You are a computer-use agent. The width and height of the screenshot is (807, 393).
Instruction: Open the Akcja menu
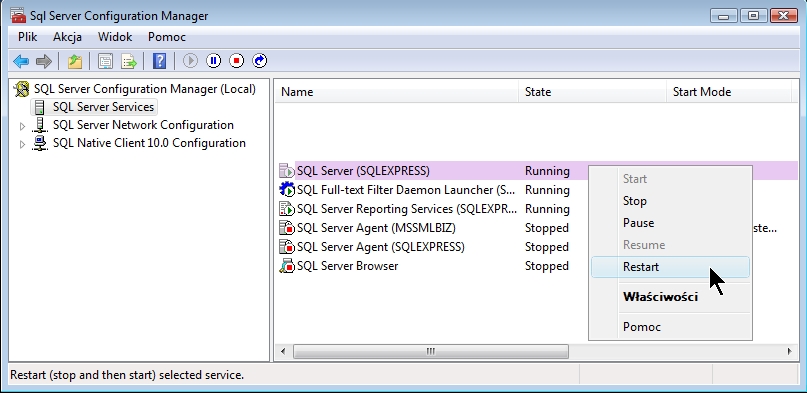pyautogui.click(x=67, y=37)
